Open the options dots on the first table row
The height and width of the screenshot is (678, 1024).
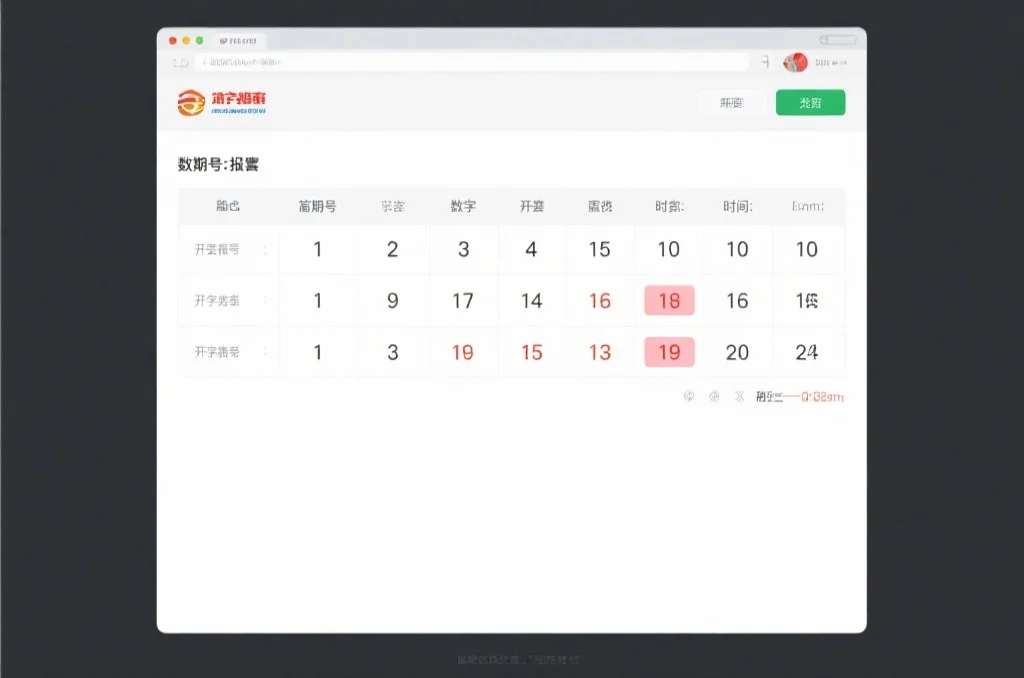(265, 250)
